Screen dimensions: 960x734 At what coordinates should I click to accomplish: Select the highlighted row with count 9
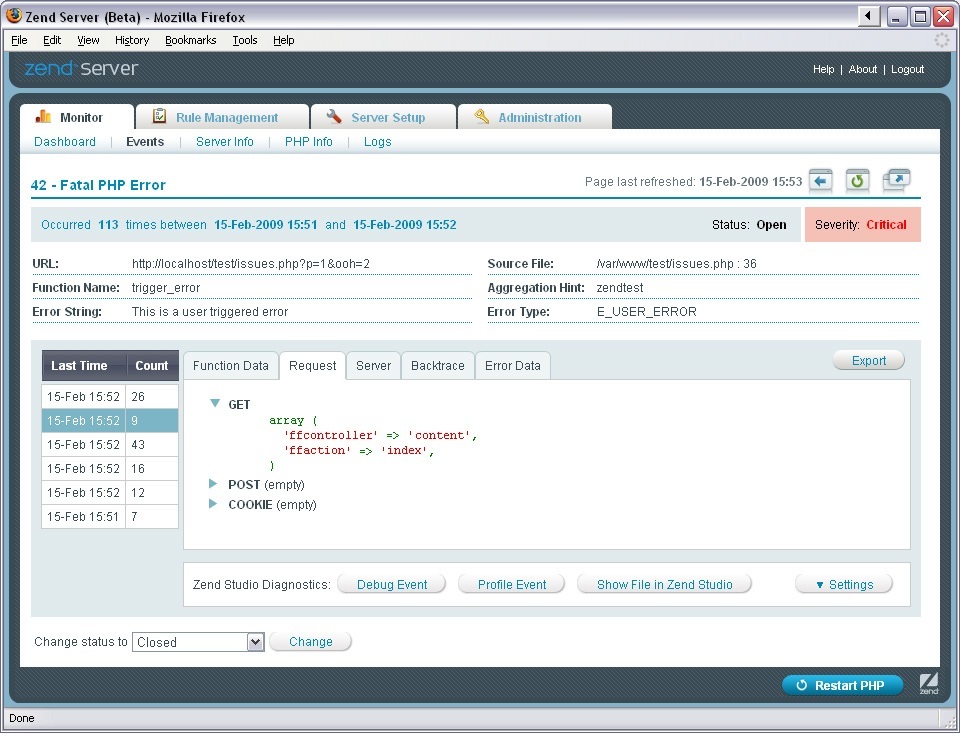click(x=110, y=421)
